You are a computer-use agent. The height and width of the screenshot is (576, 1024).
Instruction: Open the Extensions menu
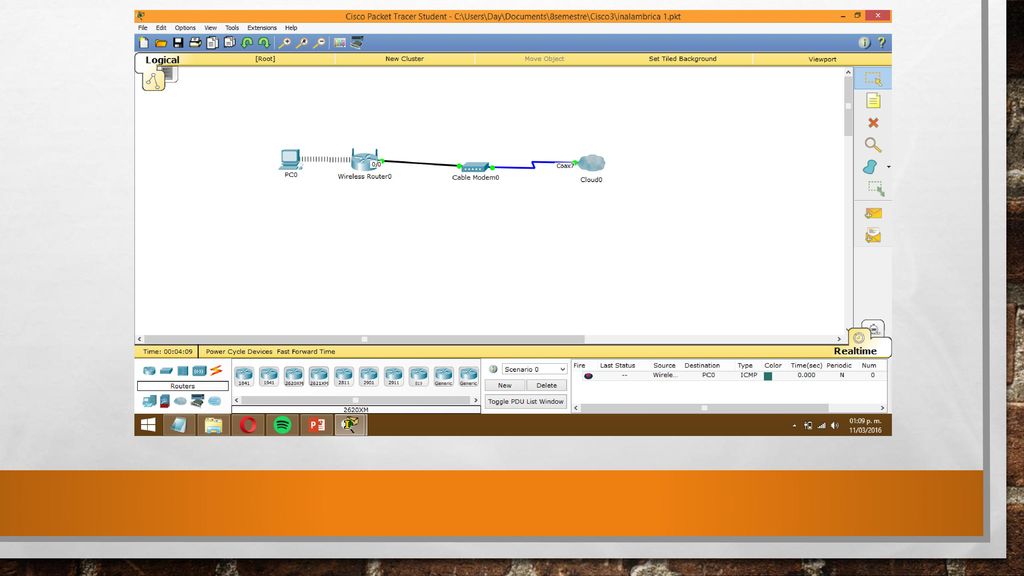point(262,28)
